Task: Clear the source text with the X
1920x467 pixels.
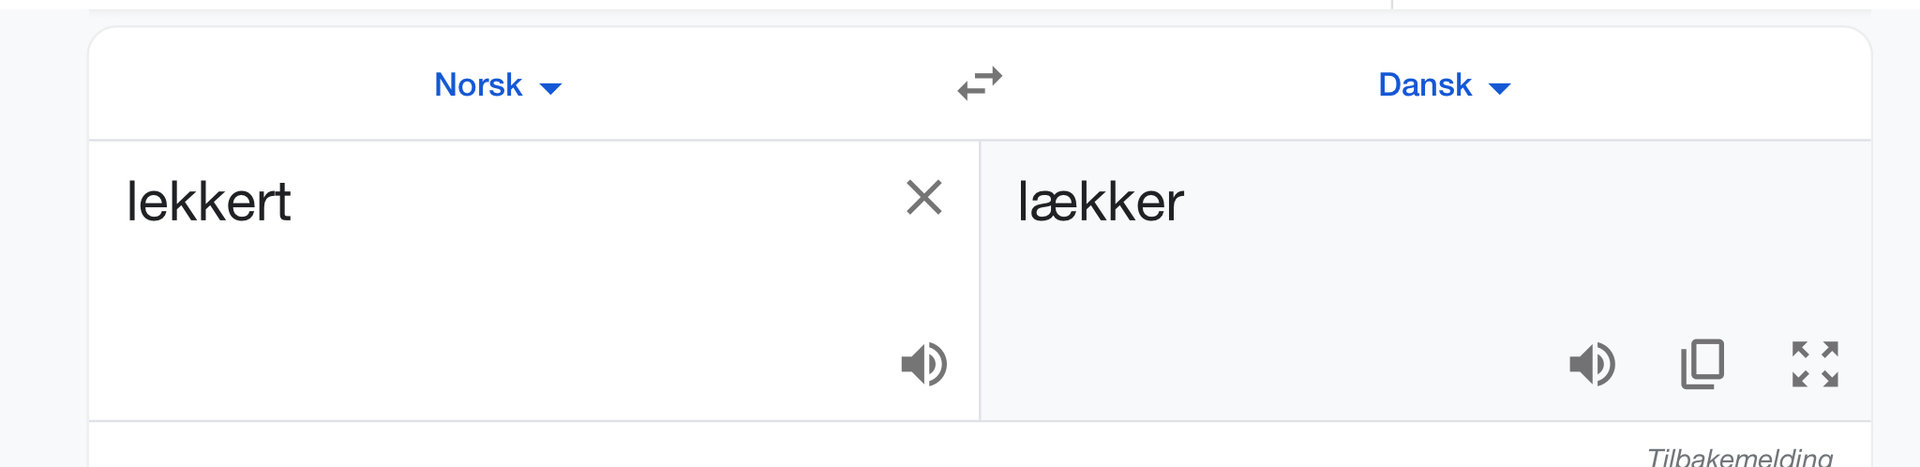Action: point(924,198)
